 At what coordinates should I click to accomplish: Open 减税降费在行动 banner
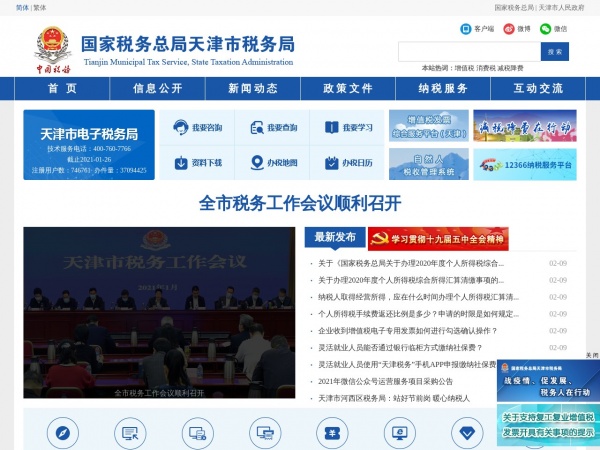click(x=525, y=126)
